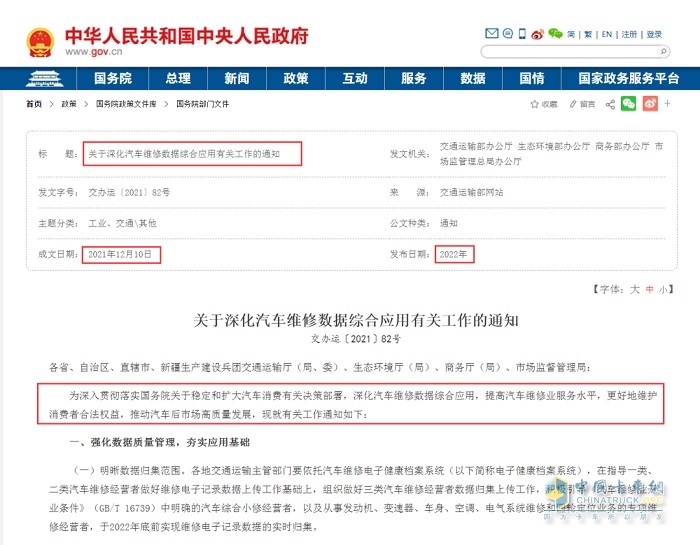Click the chat bubble icon in header
This screenshot has width=700, height=545.
[508, 33]
